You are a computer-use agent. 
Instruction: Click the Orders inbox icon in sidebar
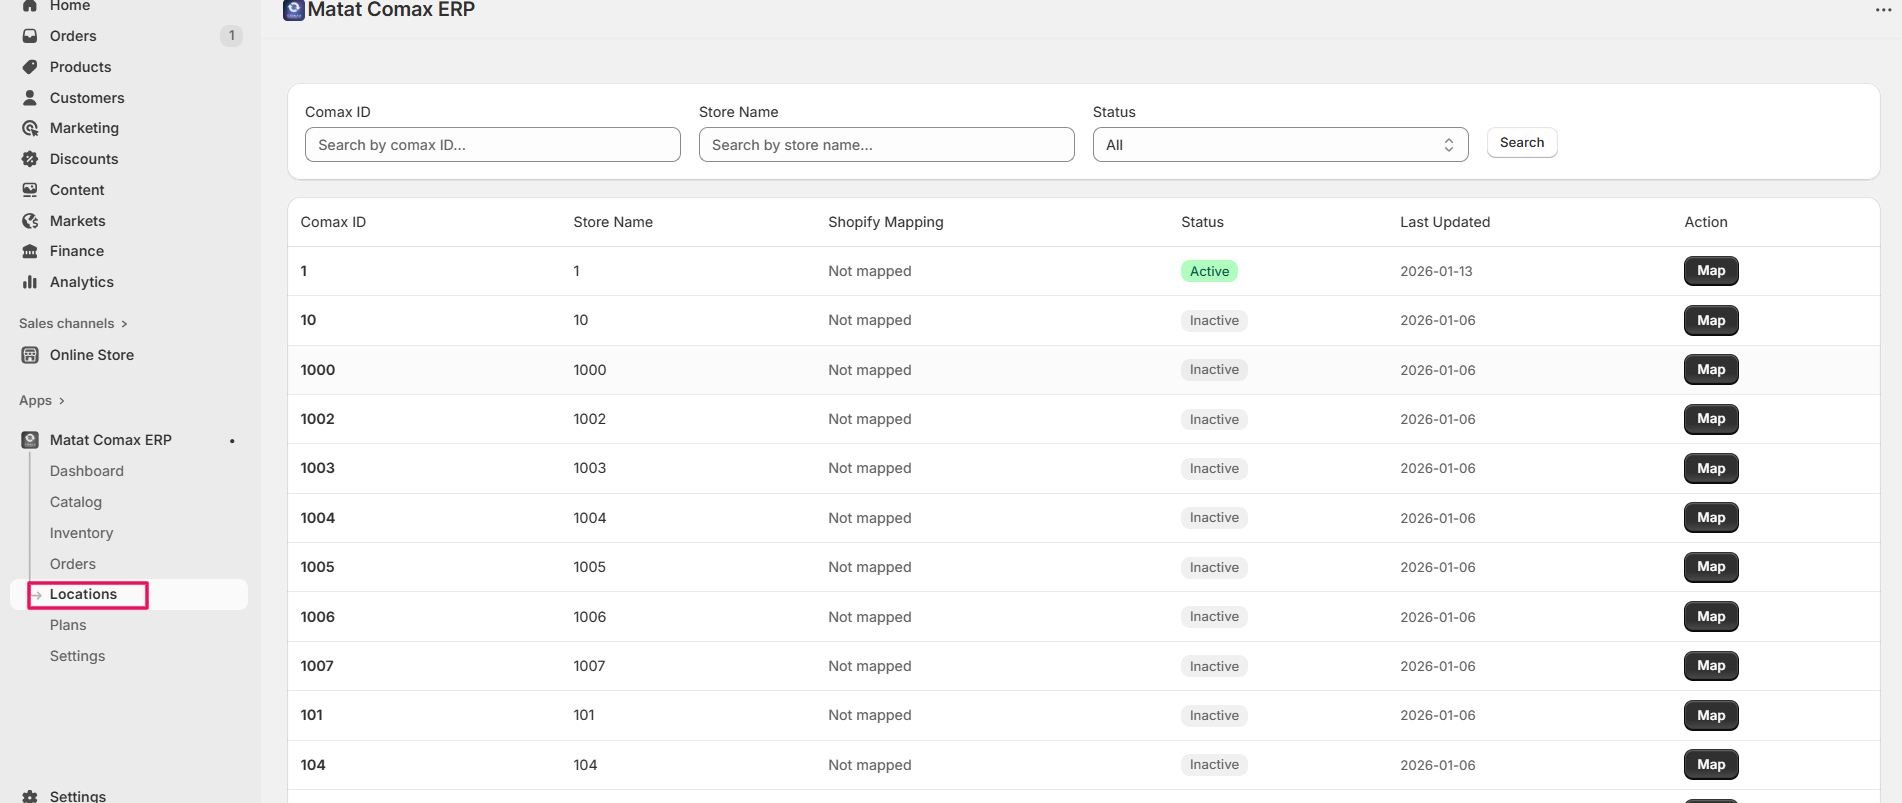click(30, 36)
